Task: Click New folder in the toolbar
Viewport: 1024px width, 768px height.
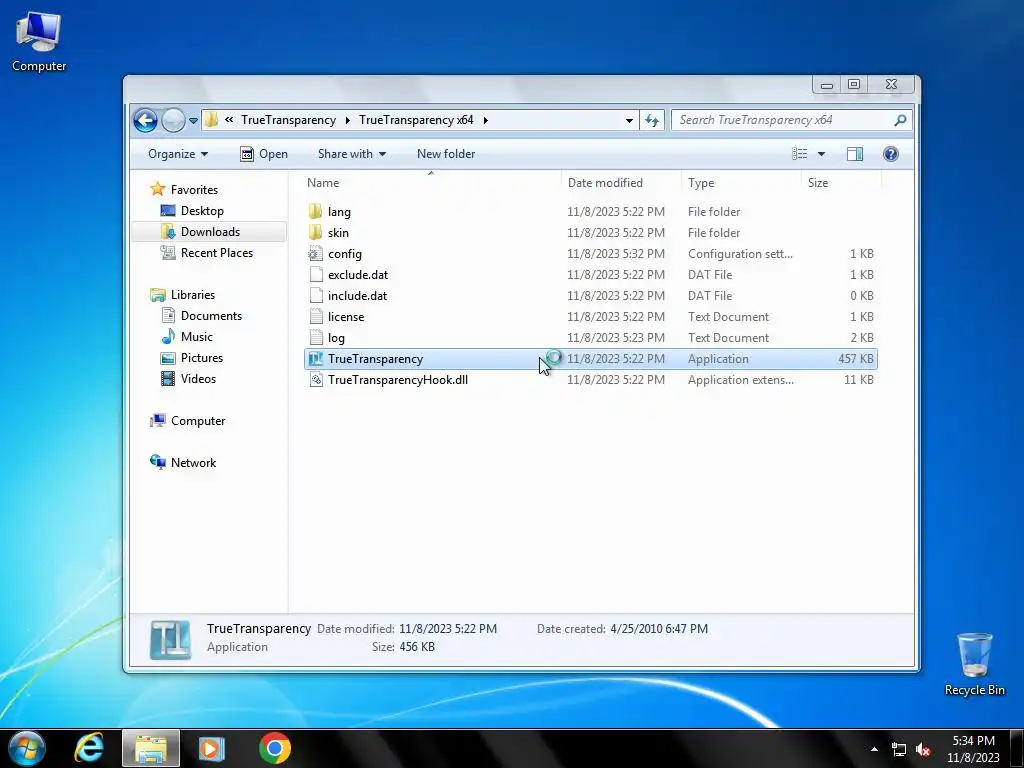Action: click(446, 154)
